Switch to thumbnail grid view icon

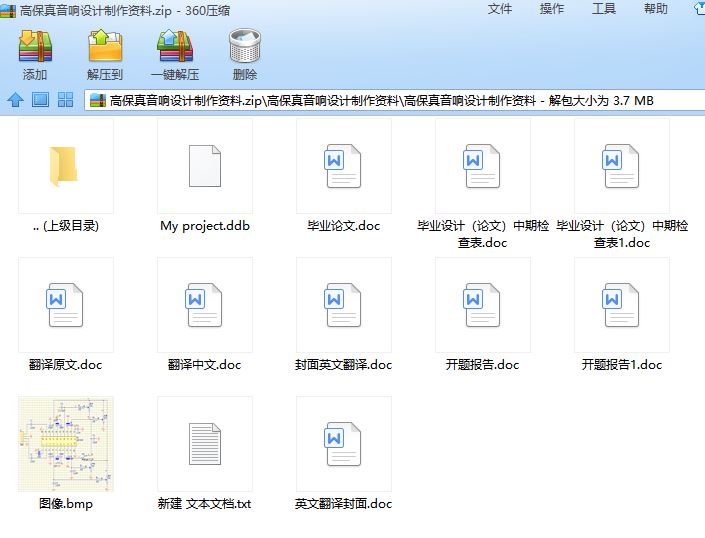[65, 99]
